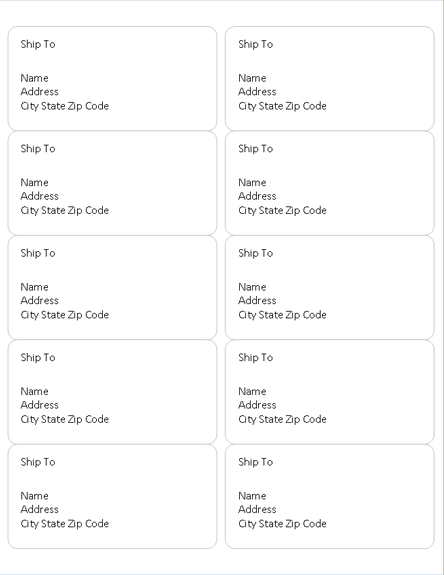Click "Address" in bottom-left label
Viewport: 444px width, 575px height.
coord(39,510)
